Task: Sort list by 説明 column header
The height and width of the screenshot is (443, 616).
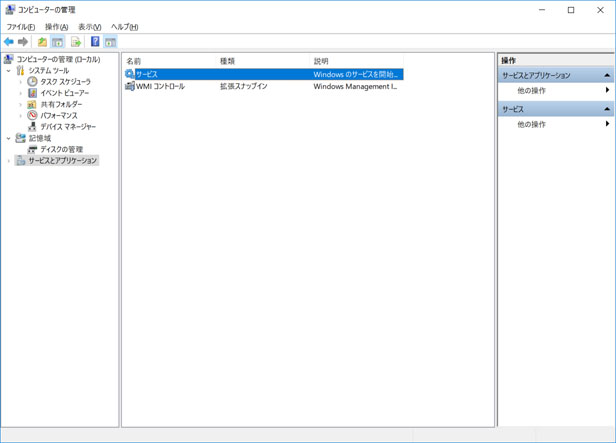Action: click(x=357, y=61)
